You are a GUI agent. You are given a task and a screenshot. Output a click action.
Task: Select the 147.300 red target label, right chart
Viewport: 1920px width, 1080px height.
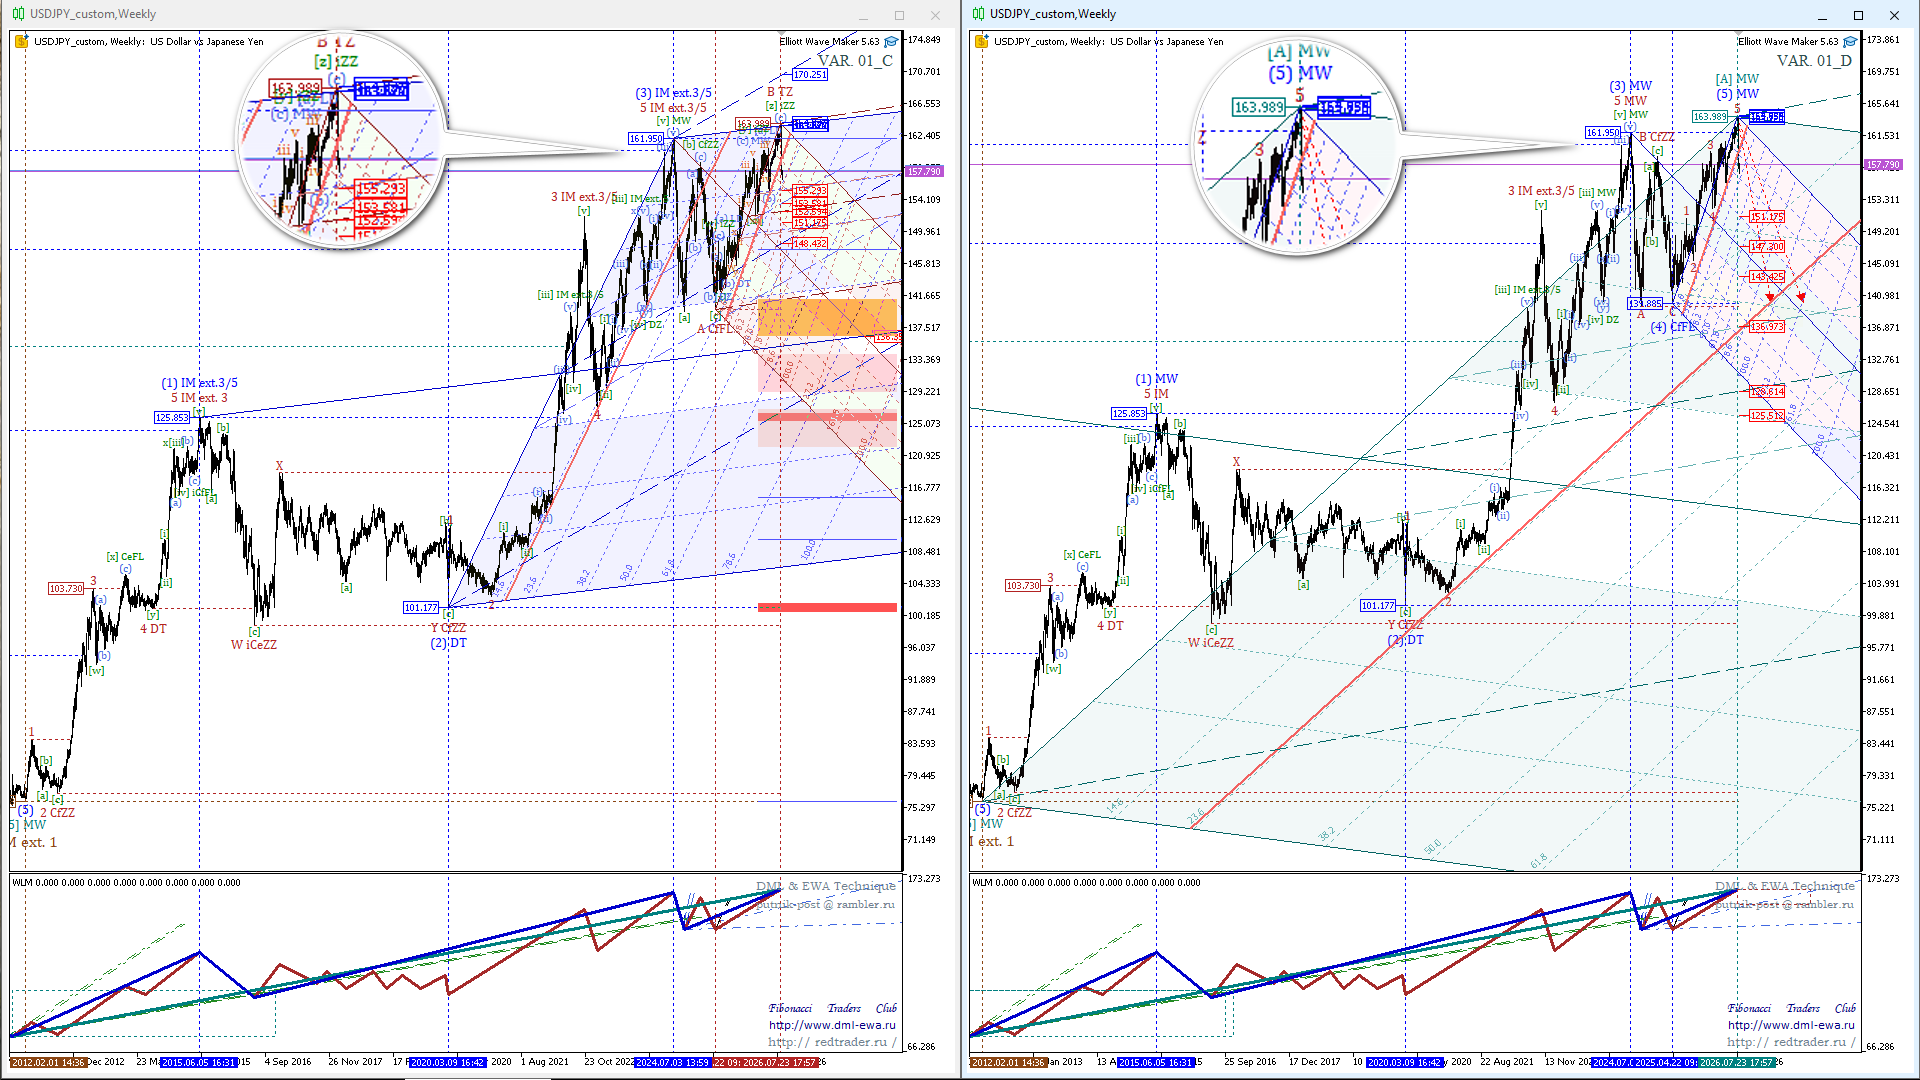[x=1767, y=247]
